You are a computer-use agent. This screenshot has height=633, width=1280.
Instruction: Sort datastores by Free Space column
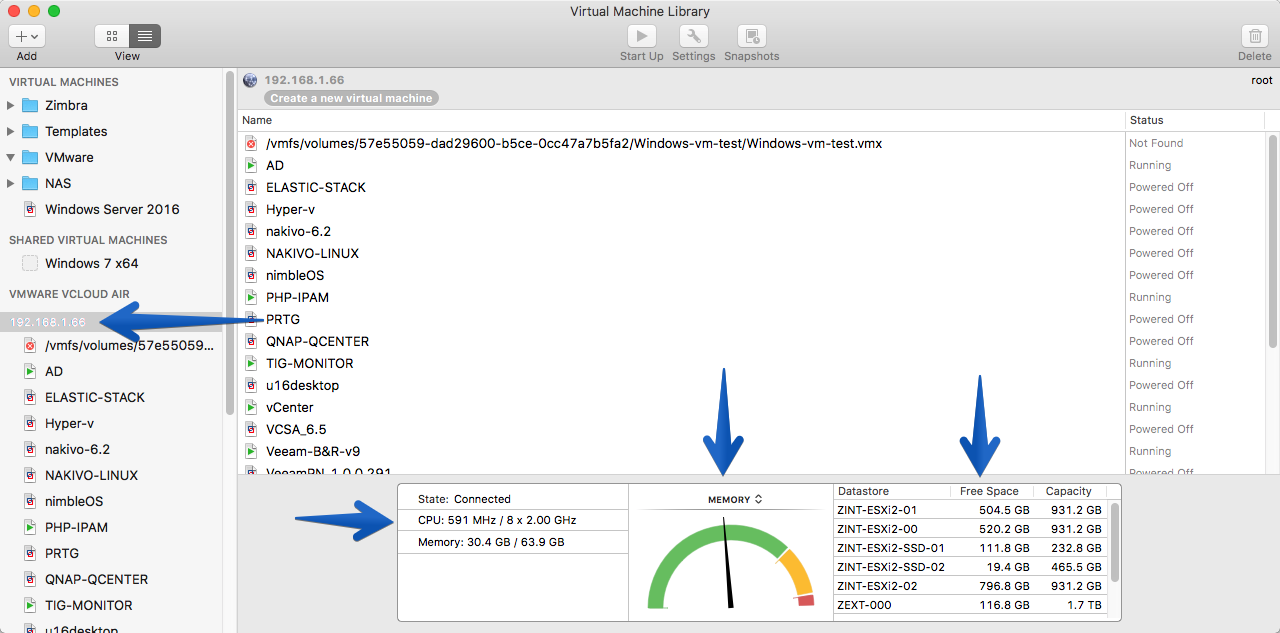[x=991, y=491]
